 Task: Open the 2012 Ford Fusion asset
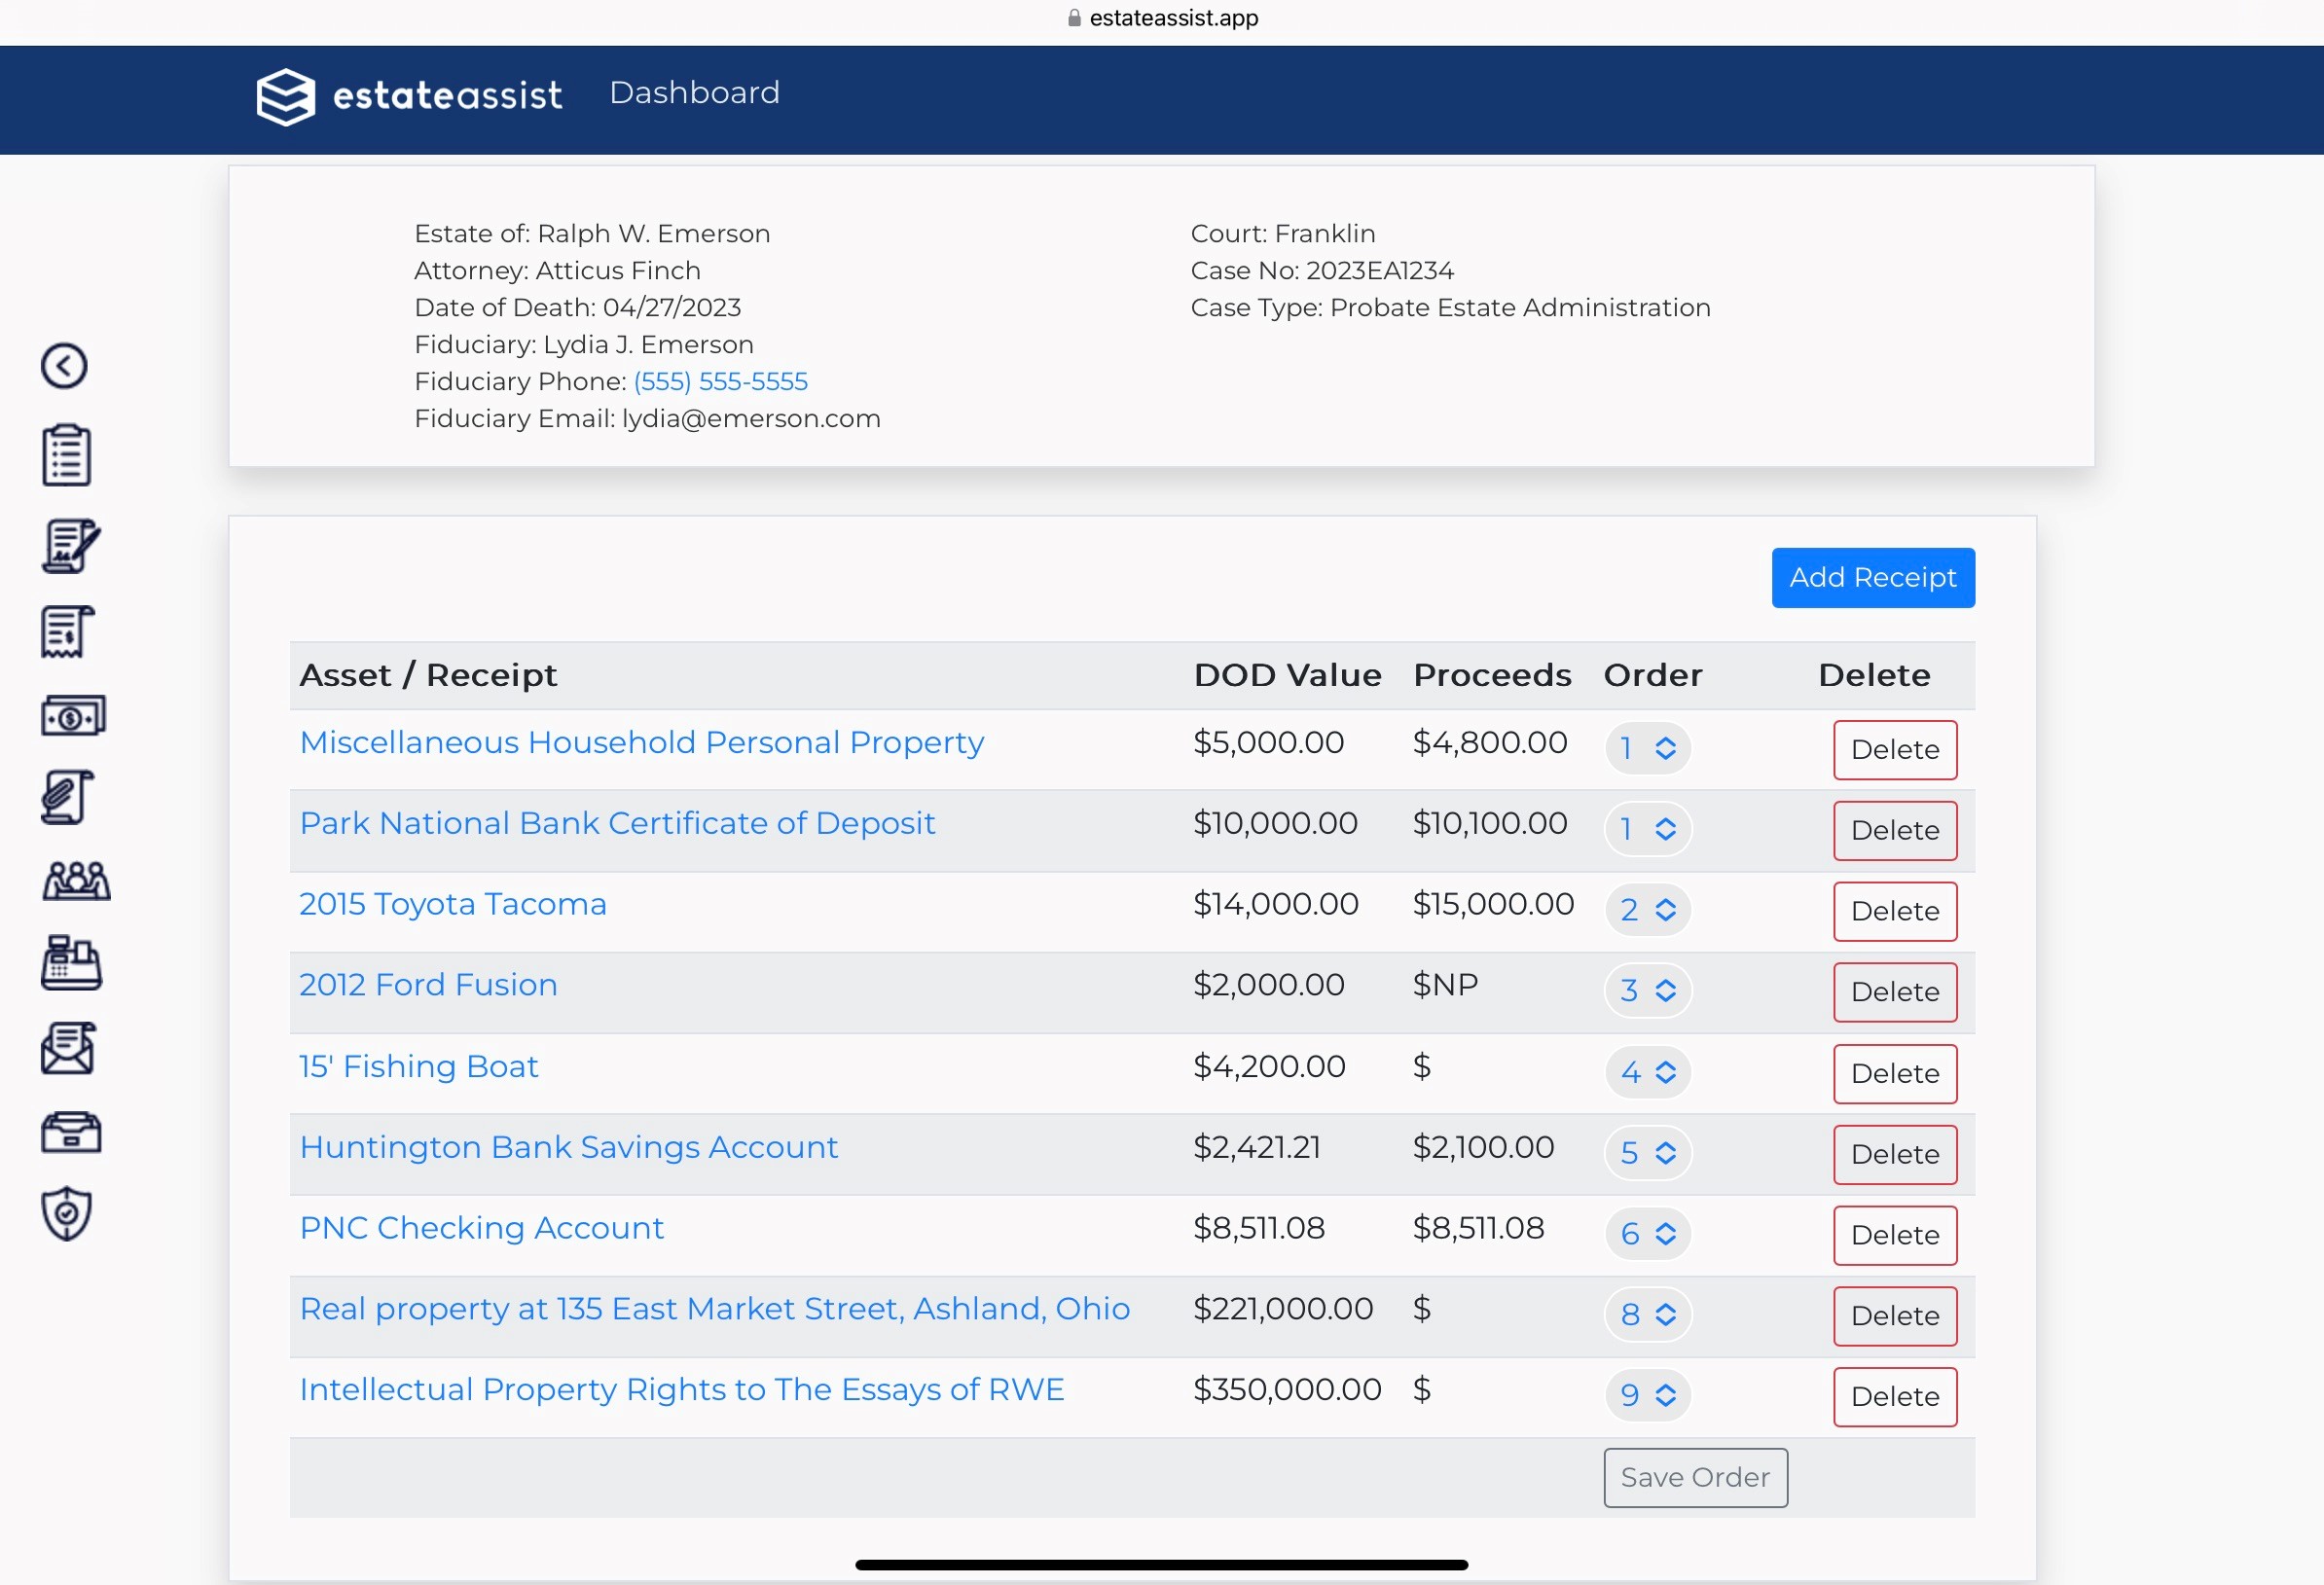click(428, 985)
